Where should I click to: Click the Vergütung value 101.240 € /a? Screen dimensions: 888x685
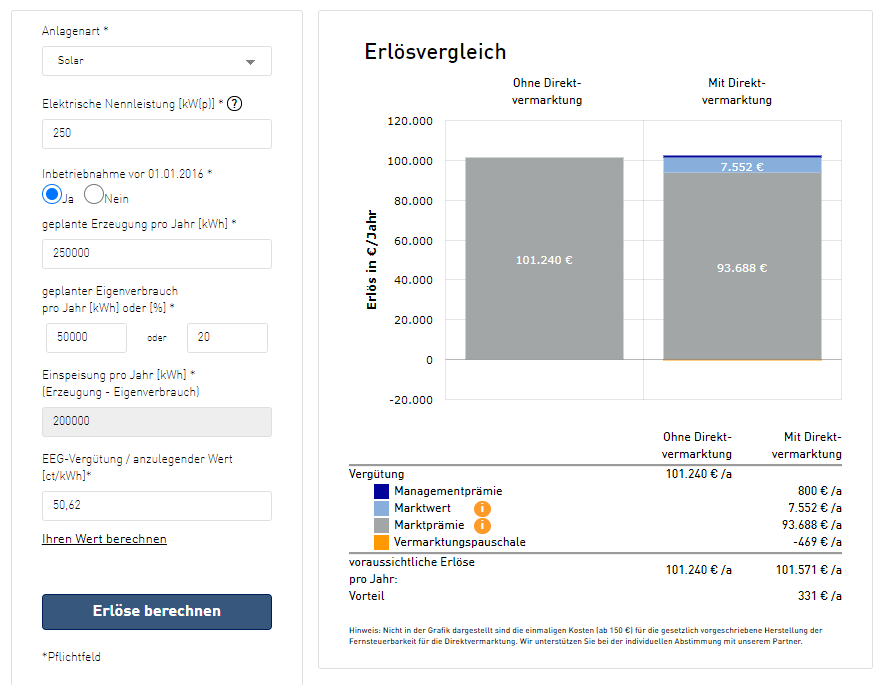coord(699,474)
